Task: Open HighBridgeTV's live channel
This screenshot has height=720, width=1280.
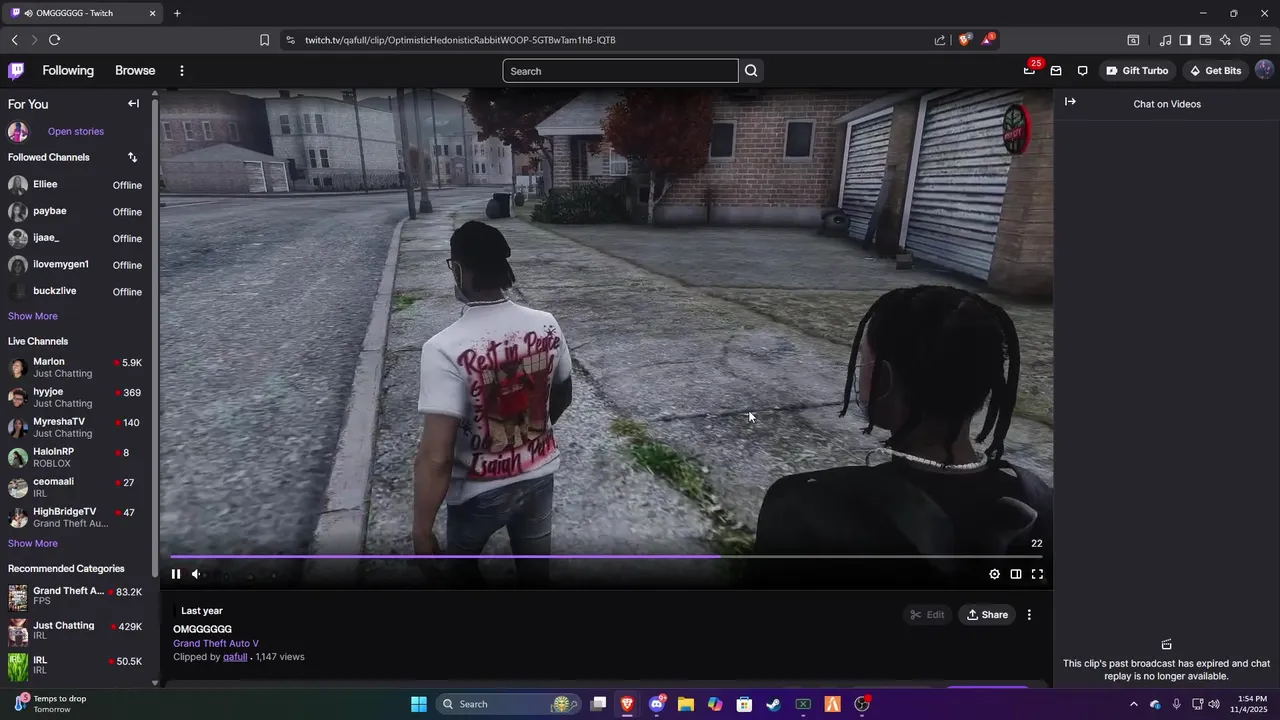Action: [76, 517]
